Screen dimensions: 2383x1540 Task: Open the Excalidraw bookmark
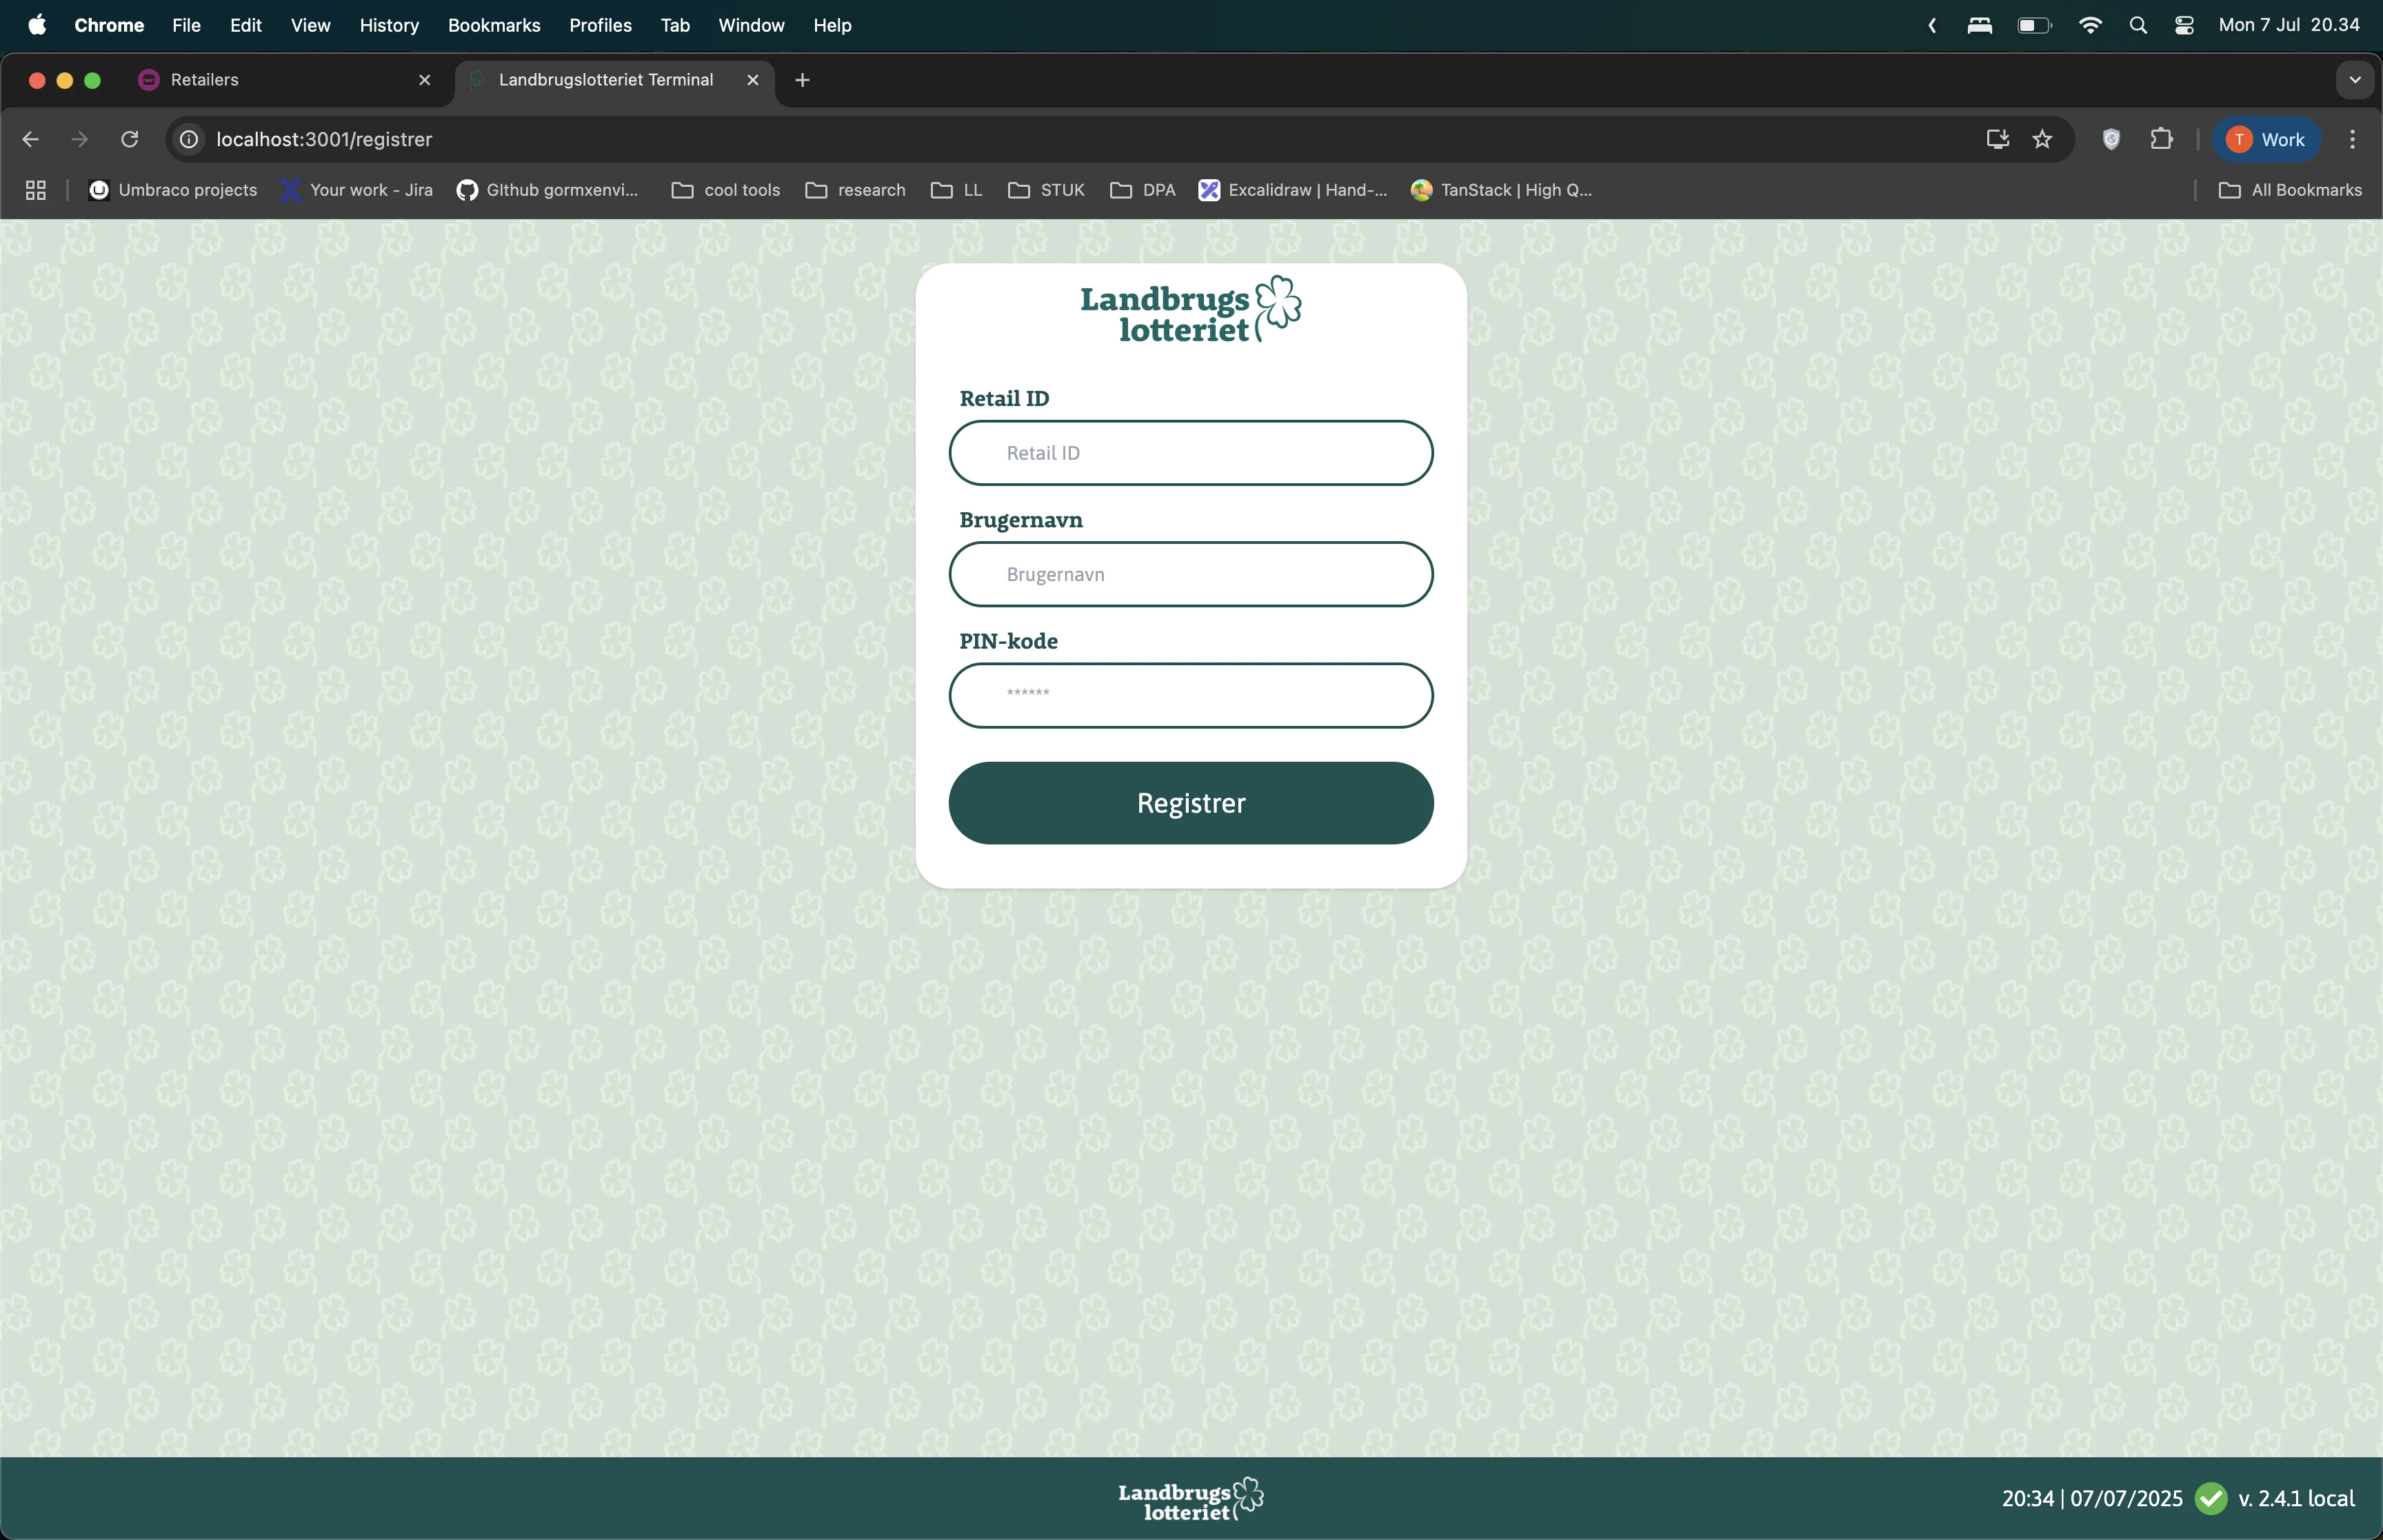[x=1293, y=190]
